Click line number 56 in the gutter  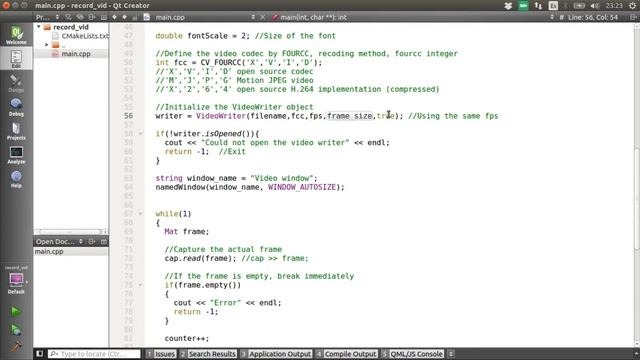(128, 116)
